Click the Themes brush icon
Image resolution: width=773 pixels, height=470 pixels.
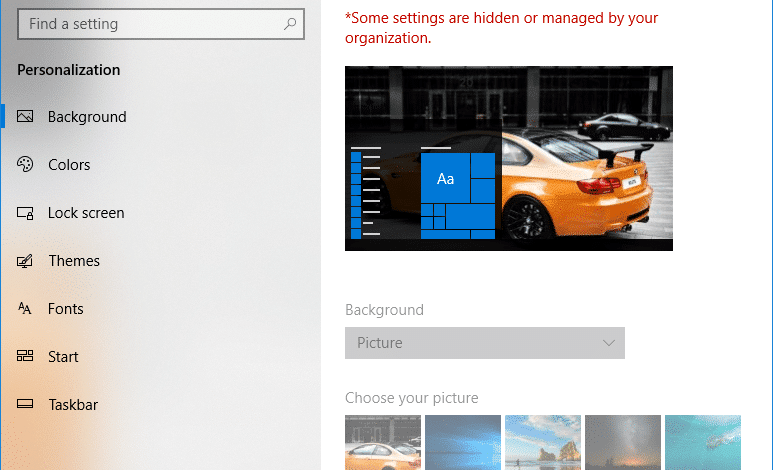[x=25, y=260]
